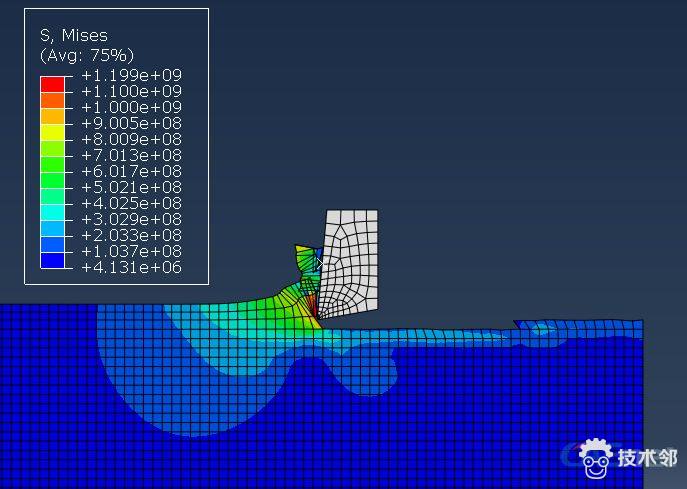Click the "S, Mises" legend title
The height and width of the screenshot is (489, 687).
[x=73, y=35]
